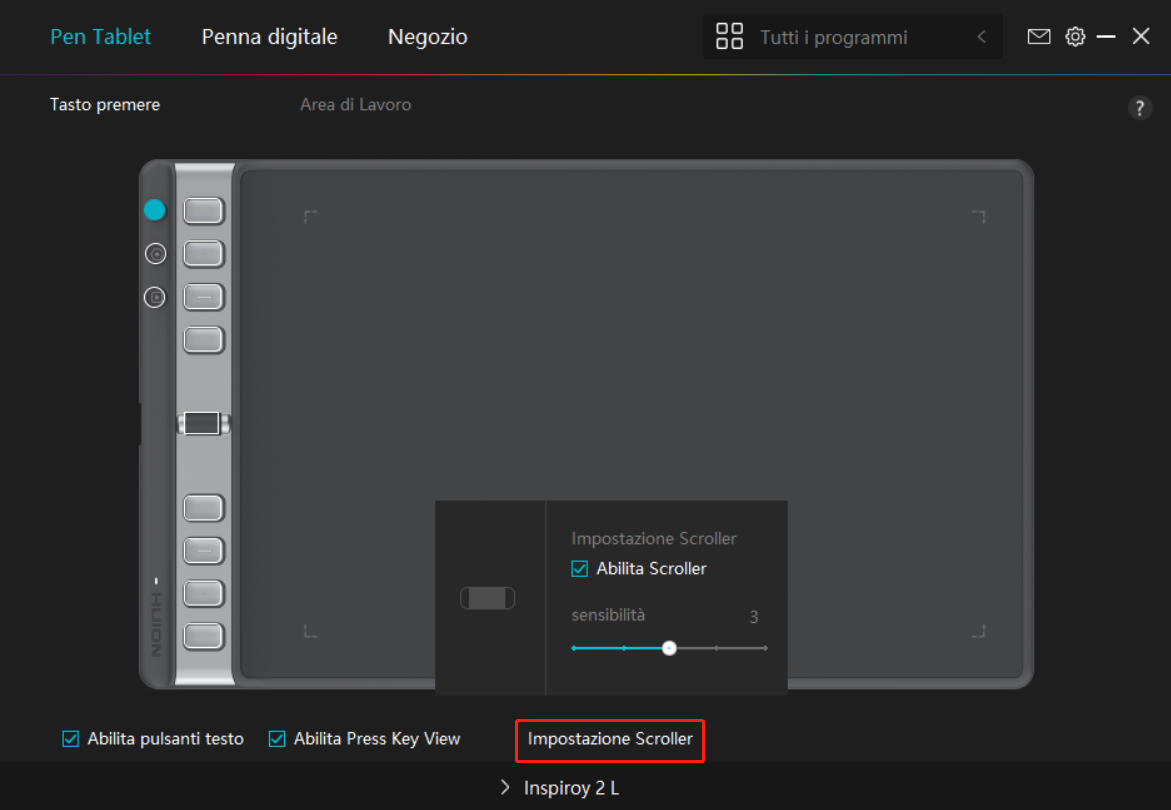Viewport: 1171px width, 810px height.
Task: Click the second press key with dot
Action: [203, 254]
